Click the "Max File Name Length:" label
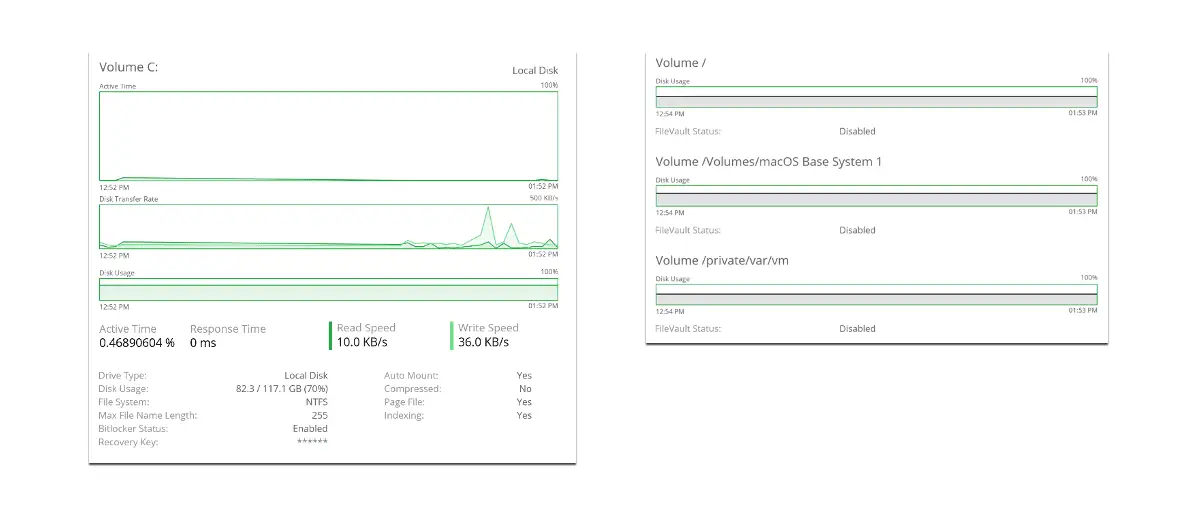The width and height of the screenshot is (1200, 511). (x=148, y=415)
